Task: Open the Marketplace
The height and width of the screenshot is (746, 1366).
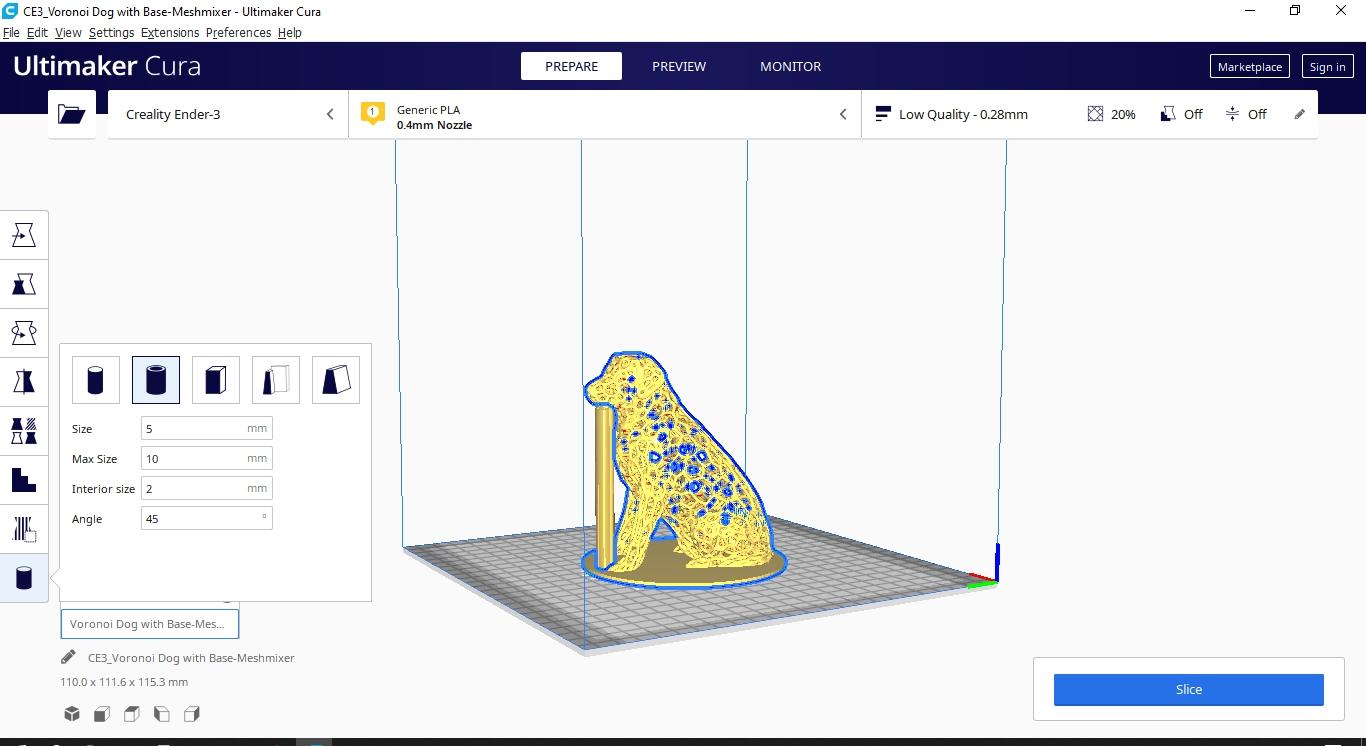Action: pyautogui.click(x=1249, y=66)
